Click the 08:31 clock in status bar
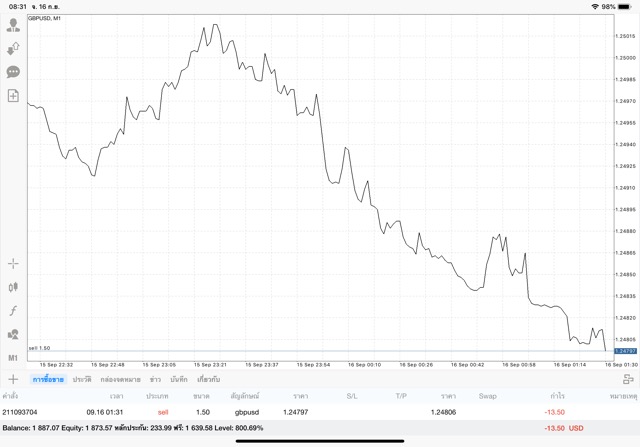The height and width of the screenshot is (447, 640). point(18,7)
